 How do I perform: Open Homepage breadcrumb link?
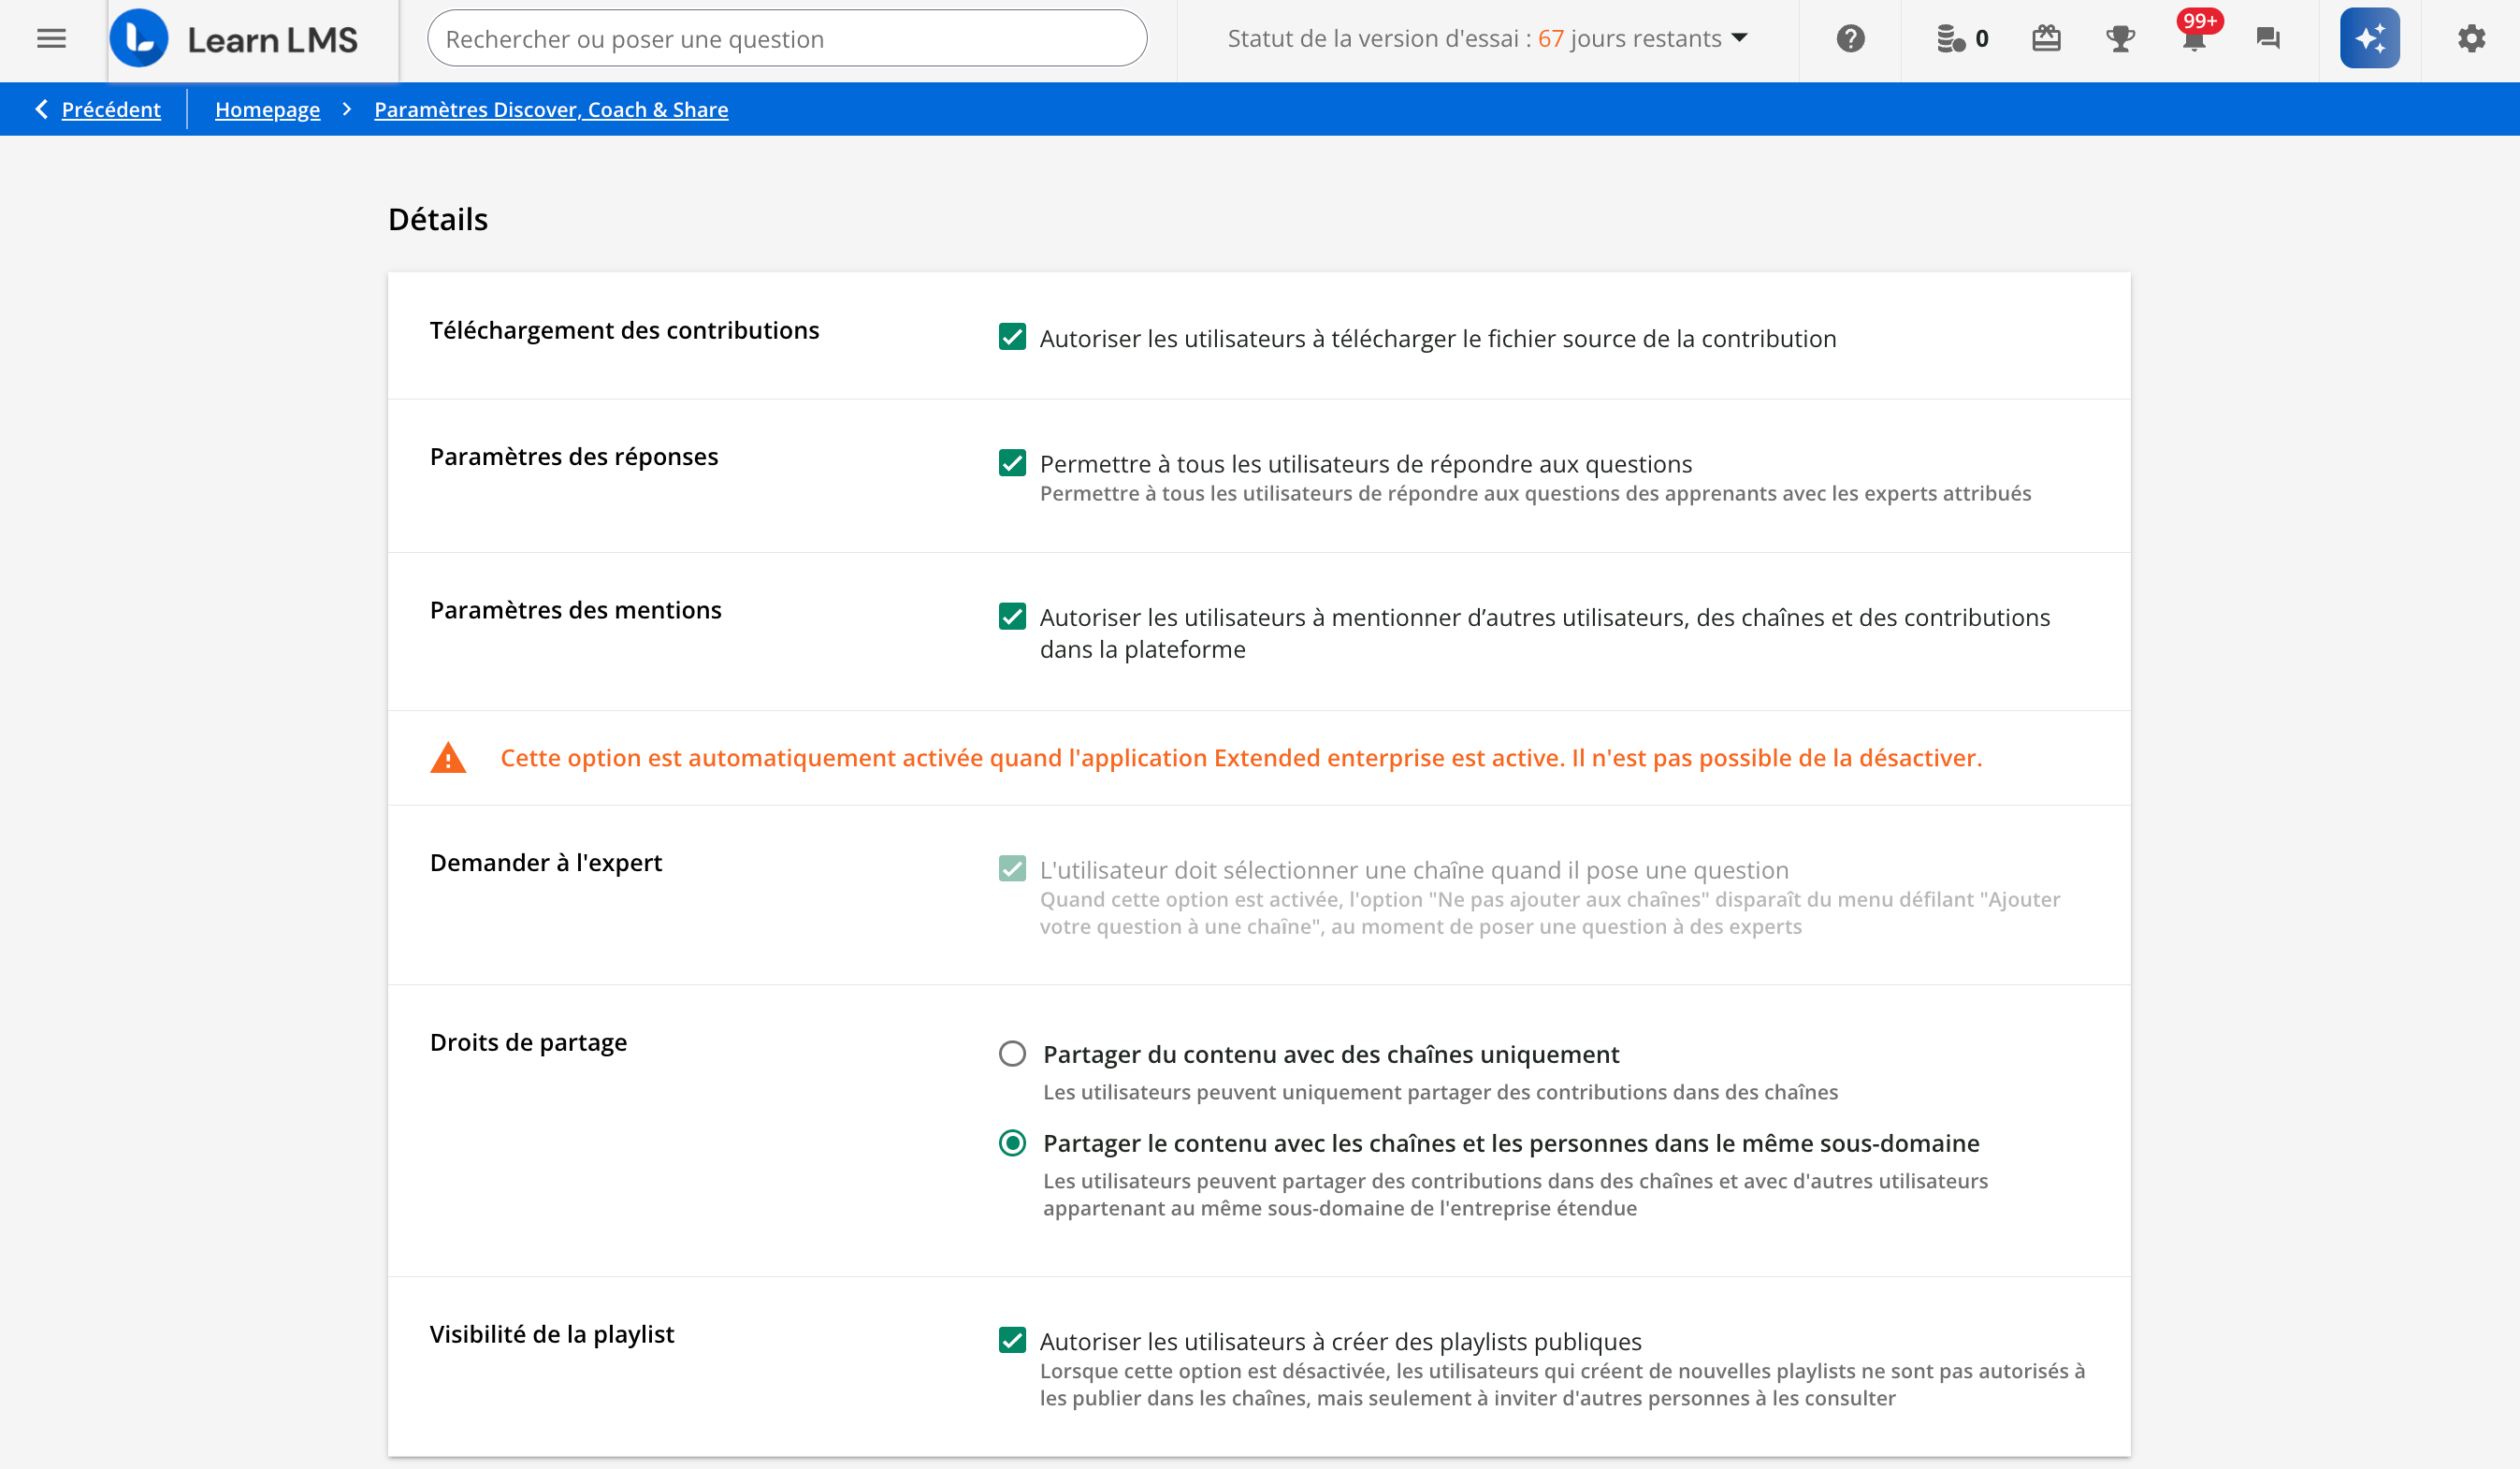click(x=267, y=109)
